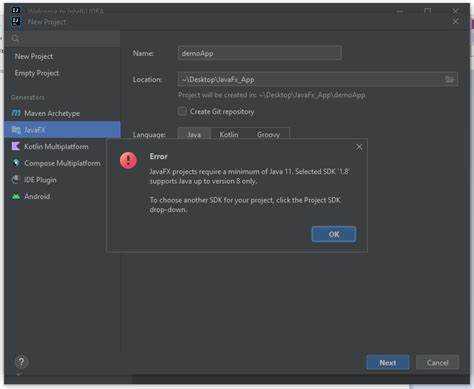Select Groovy language option
The width and height of the screenshot is (474, 389).
[268, 134]
